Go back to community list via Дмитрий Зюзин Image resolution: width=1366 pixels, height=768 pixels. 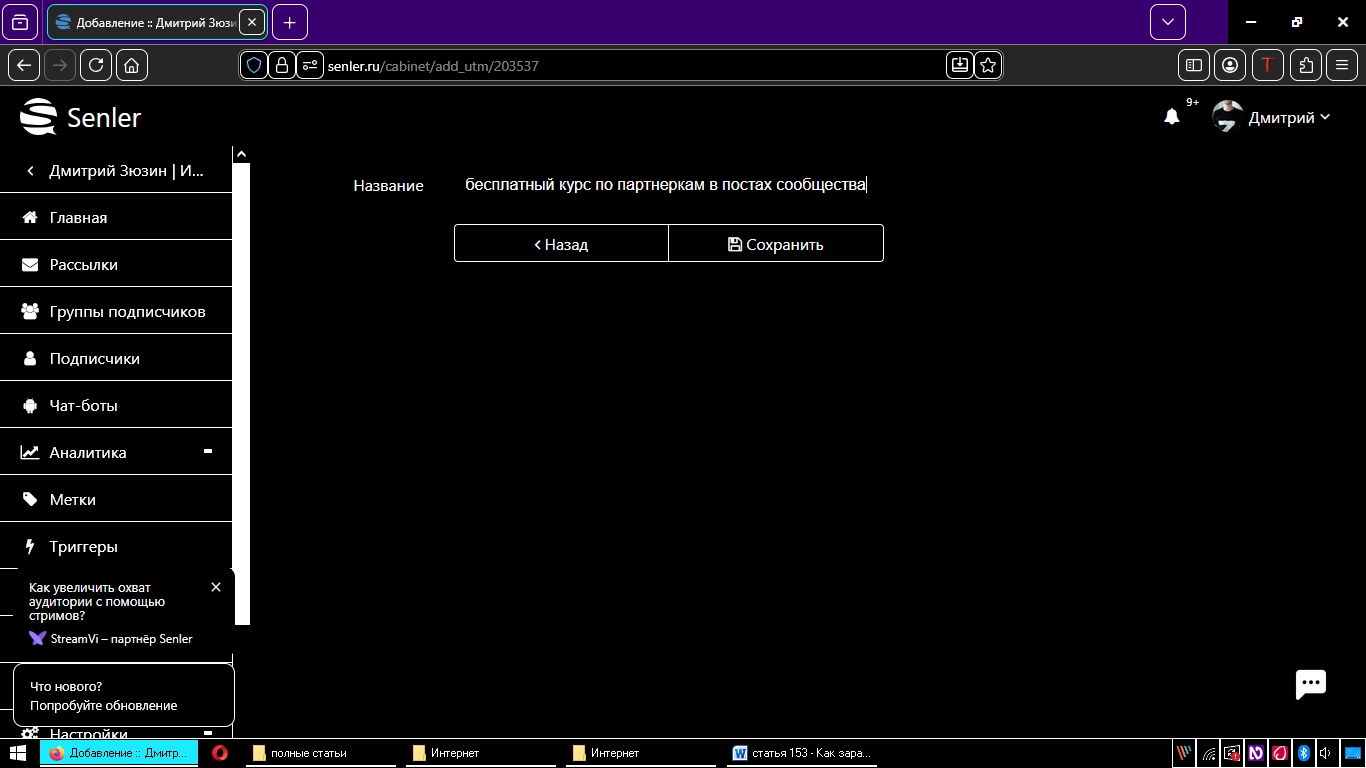click(x=116, y=171)
